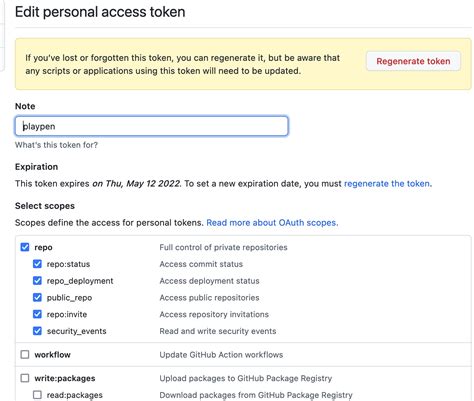Open Read more about OAuth scopes link
The width and height of the screenshot is (474, 401).
coord(272,223)
